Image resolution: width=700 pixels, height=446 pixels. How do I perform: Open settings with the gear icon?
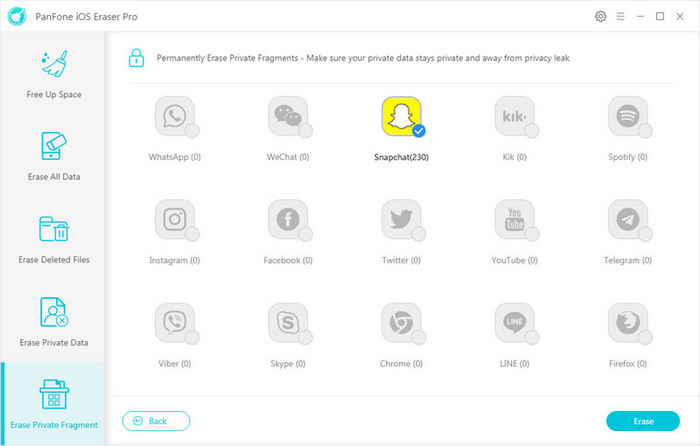(x=600, y=17)
